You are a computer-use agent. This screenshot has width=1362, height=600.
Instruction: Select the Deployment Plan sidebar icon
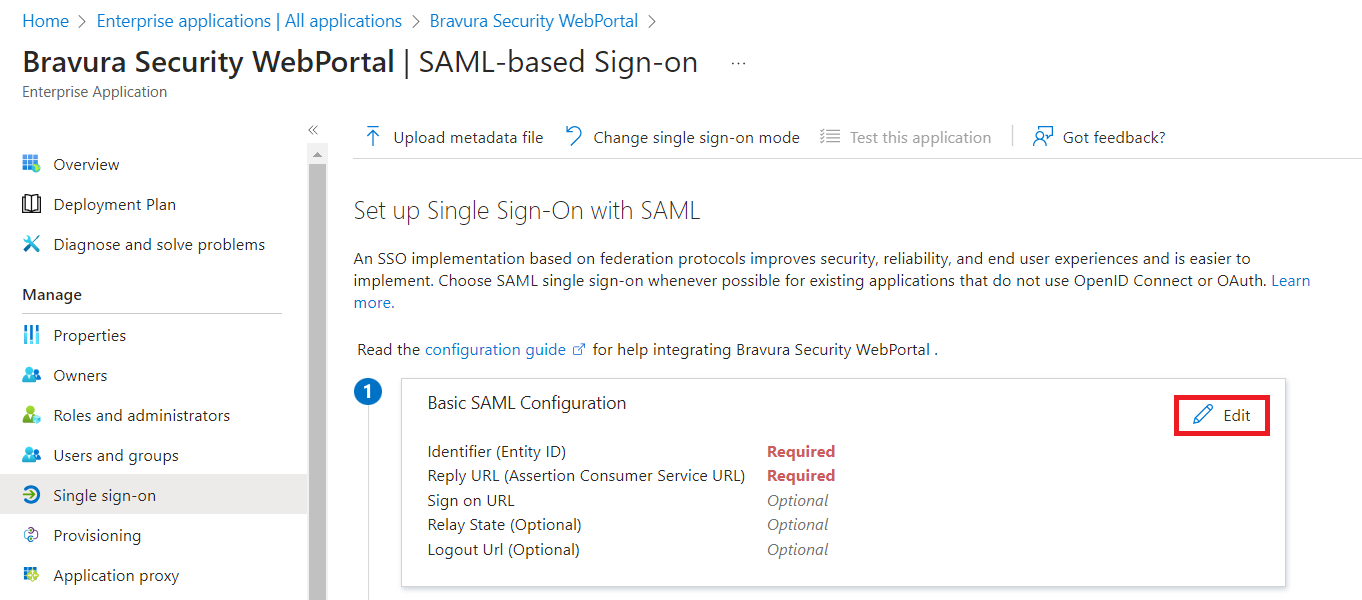[31, 203]
